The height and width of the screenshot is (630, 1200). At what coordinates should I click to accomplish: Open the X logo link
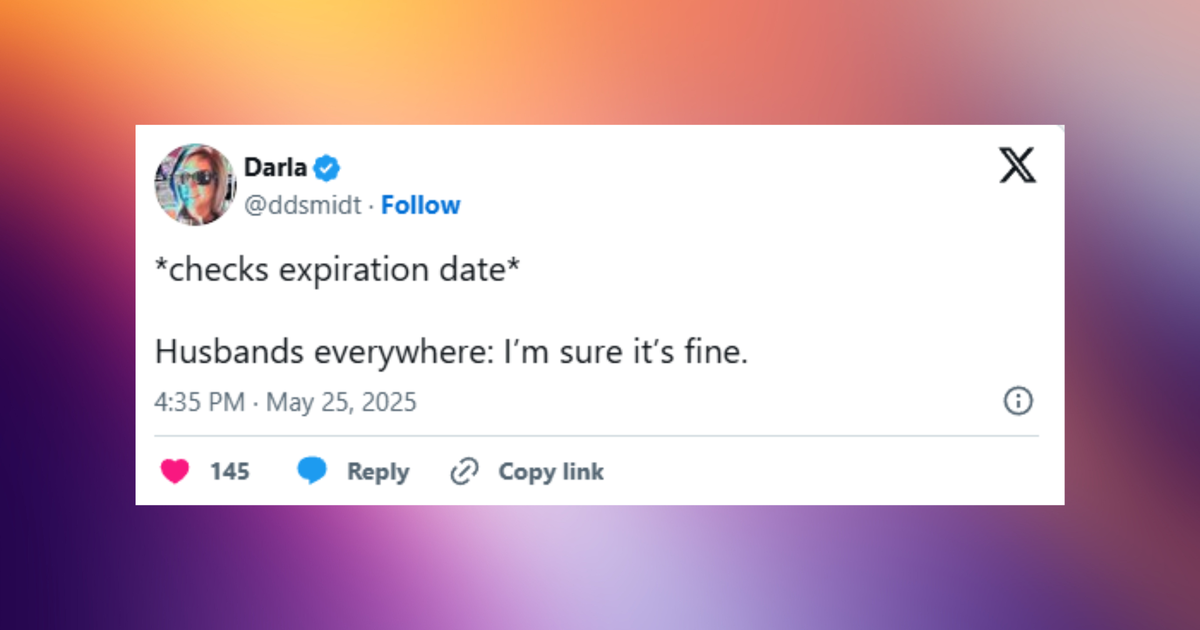point(1018,165)
